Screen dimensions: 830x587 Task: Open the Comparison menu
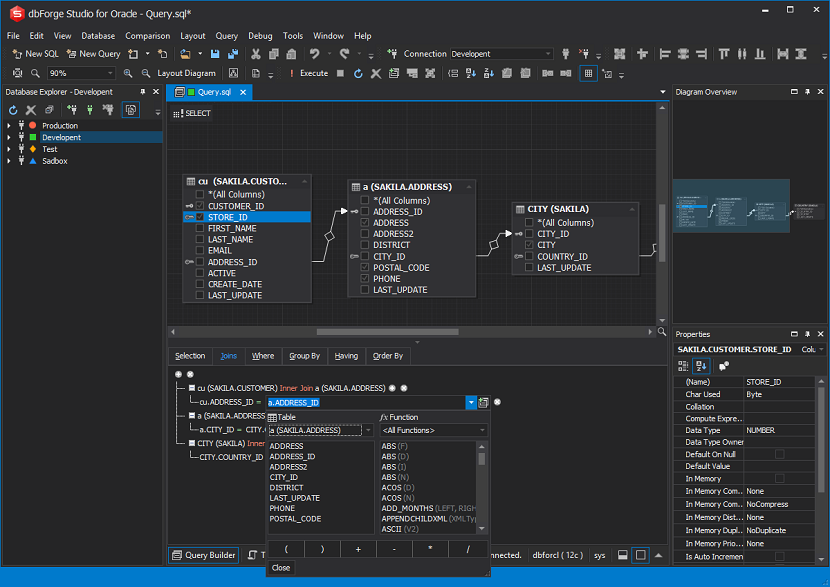[x=148, y=35]
